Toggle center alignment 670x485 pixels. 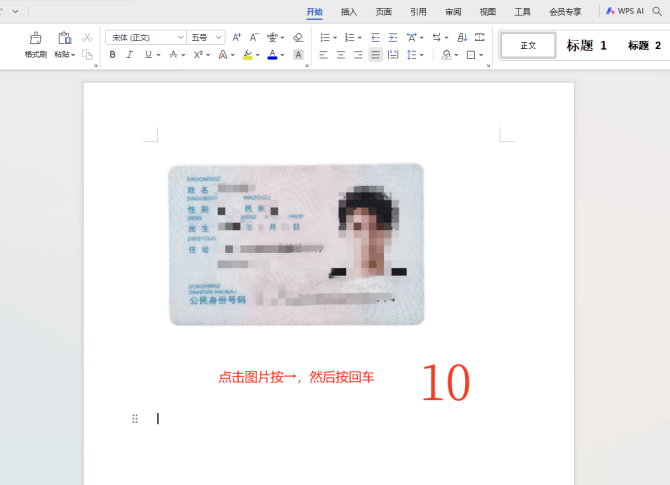(x=341, y=55)
